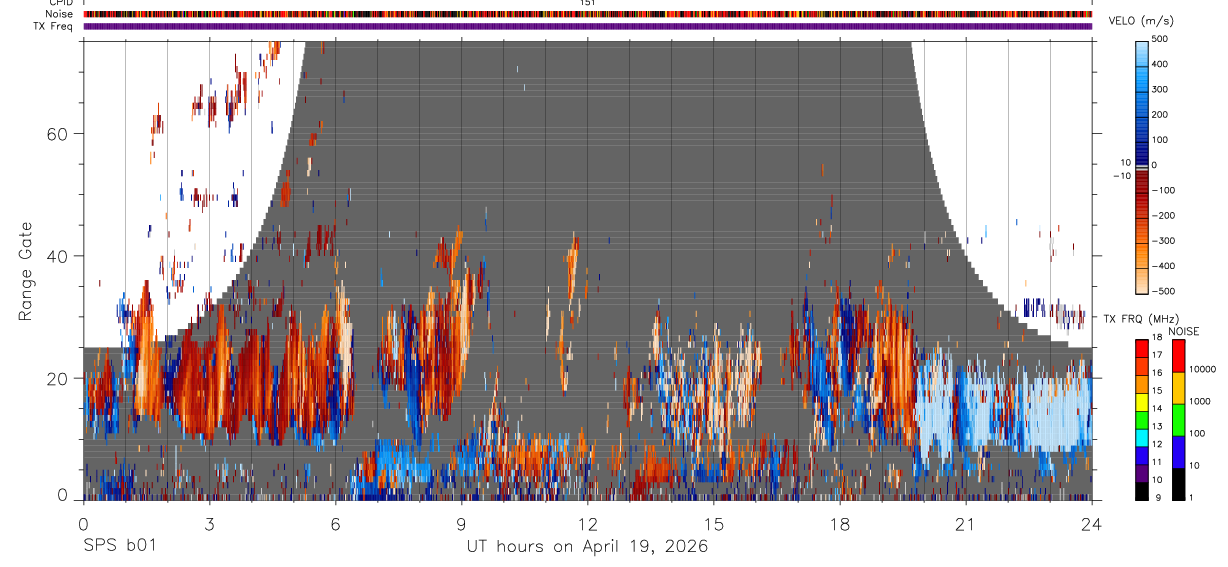Screen dimensions: 1228x567
Task: Click the 'UT hours on April 19, 2026' axis title
Action: pos(587,547)
